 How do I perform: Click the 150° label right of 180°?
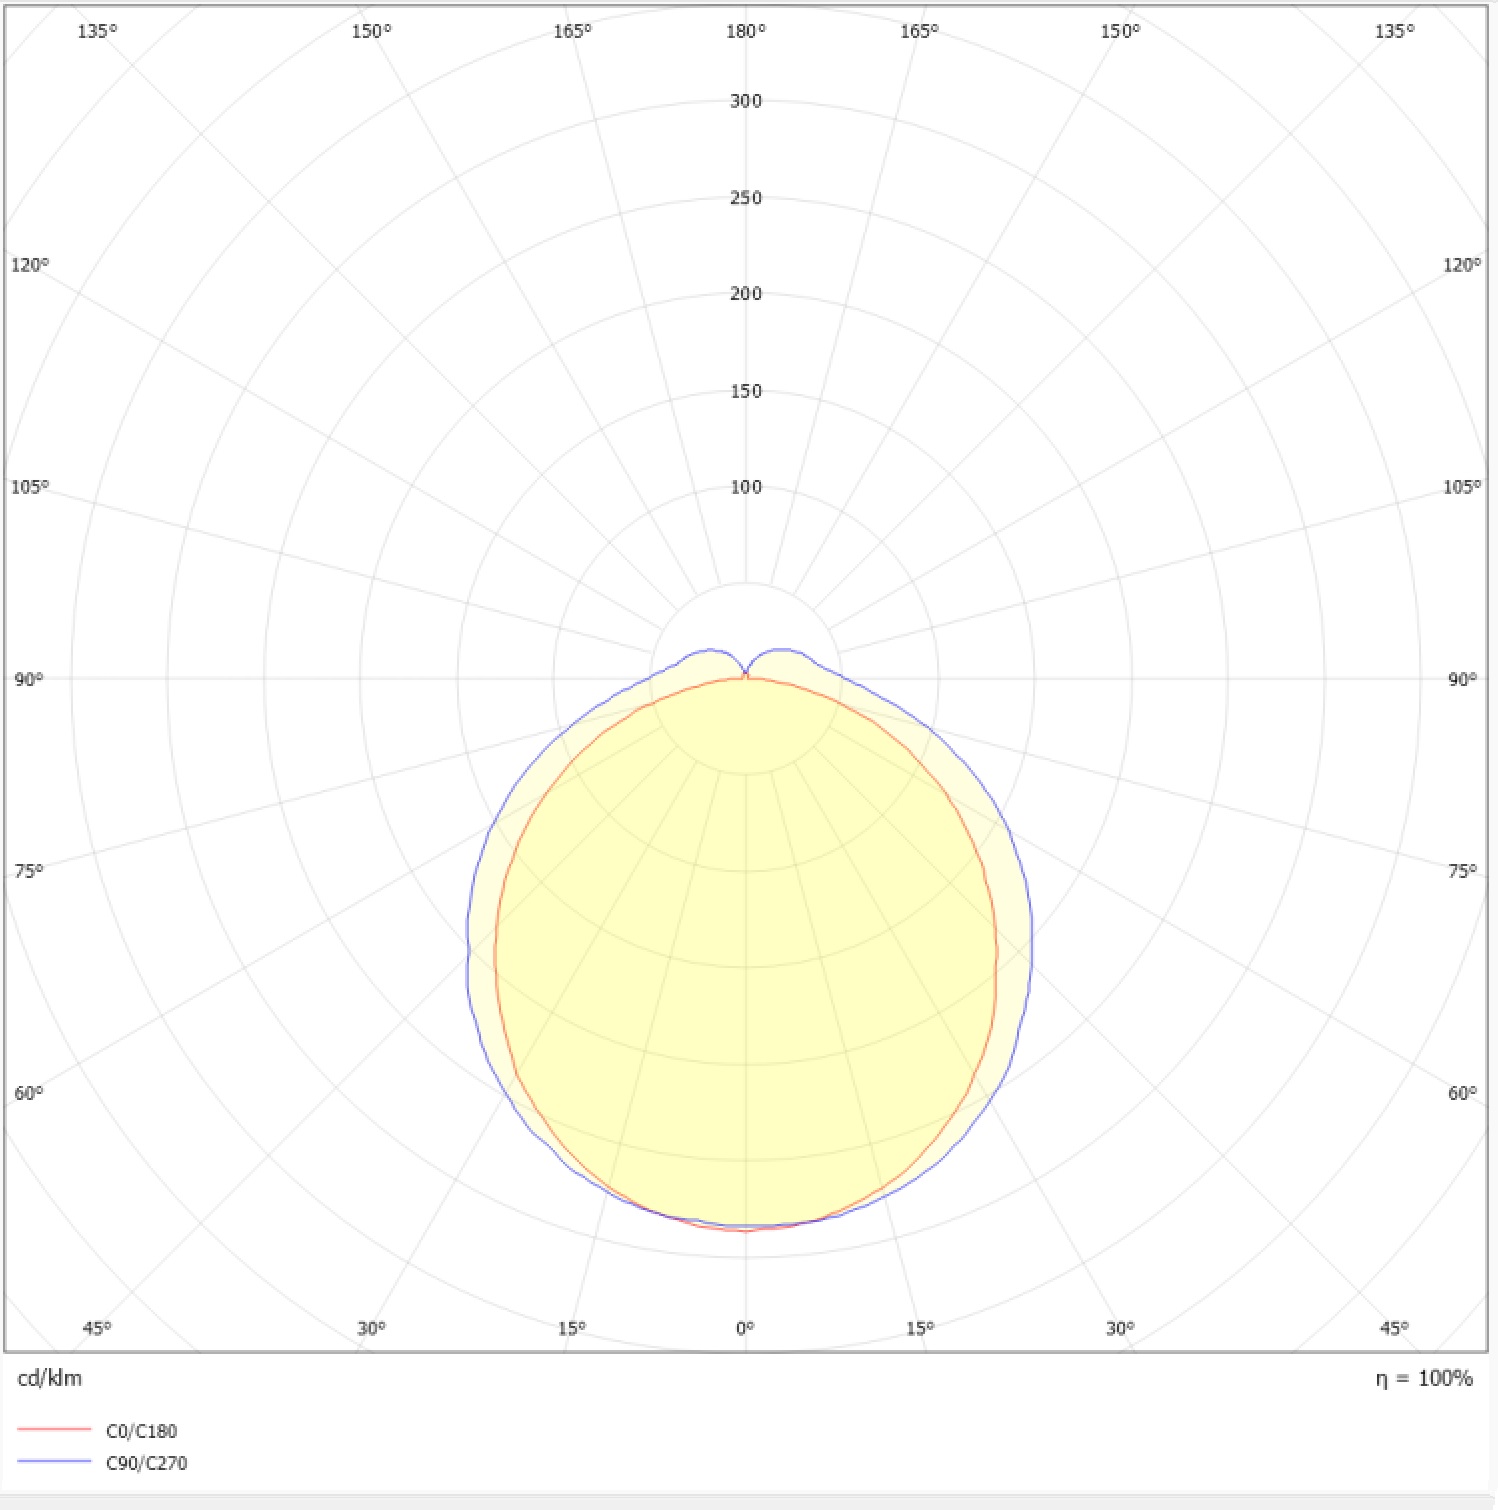pyautogui.click(x=1120, y=31)
